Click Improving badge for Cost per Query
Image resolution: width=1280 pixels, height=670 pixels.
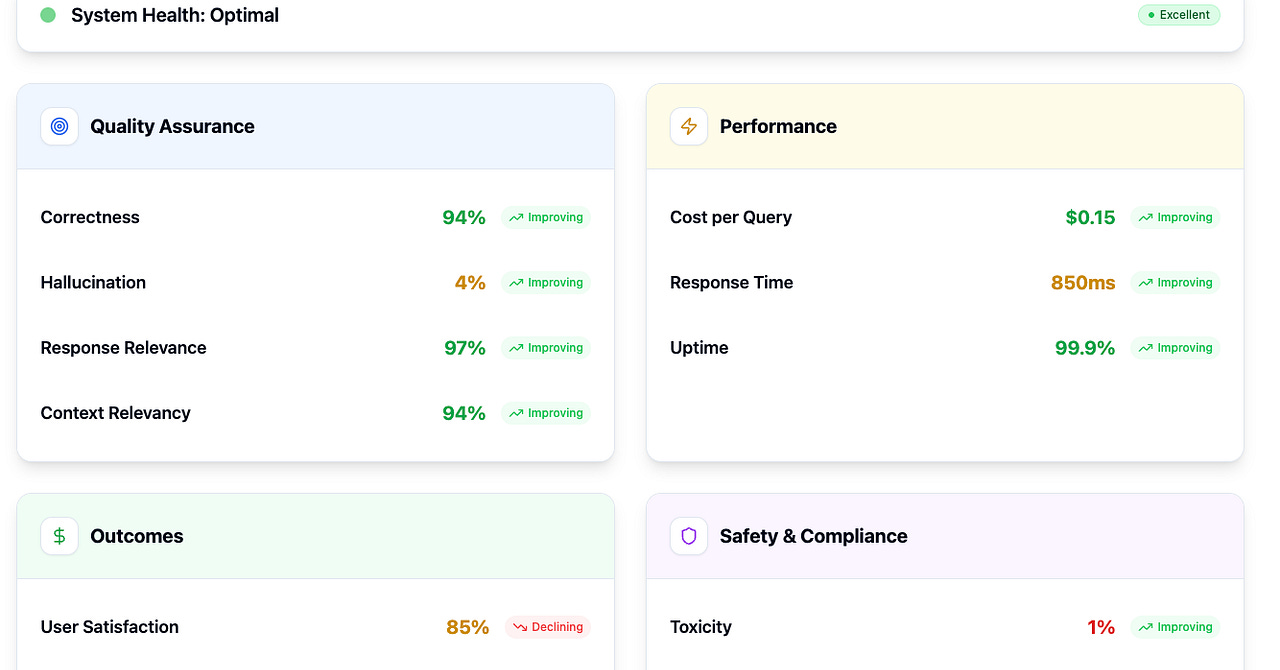[x=1175, y=217]
